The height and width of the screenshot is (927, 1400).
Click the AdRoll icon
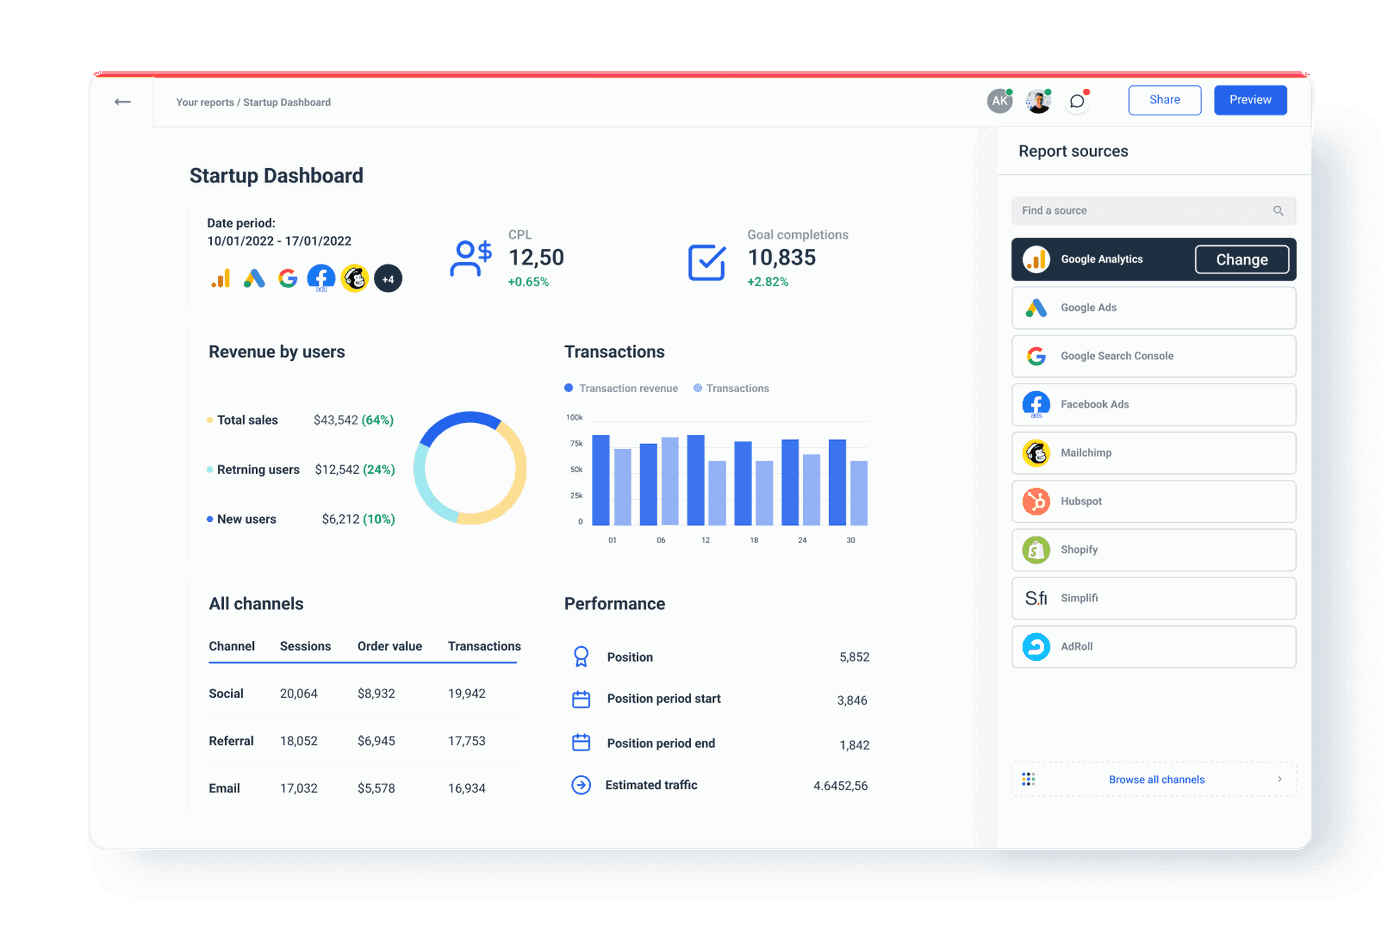[x=1035, y=647]
